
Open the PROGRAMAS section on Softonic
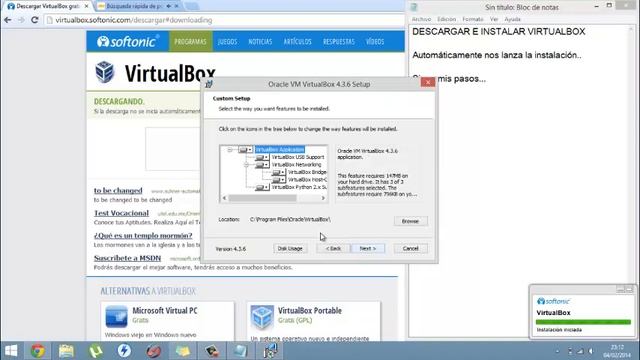click(x=190, y=41)
